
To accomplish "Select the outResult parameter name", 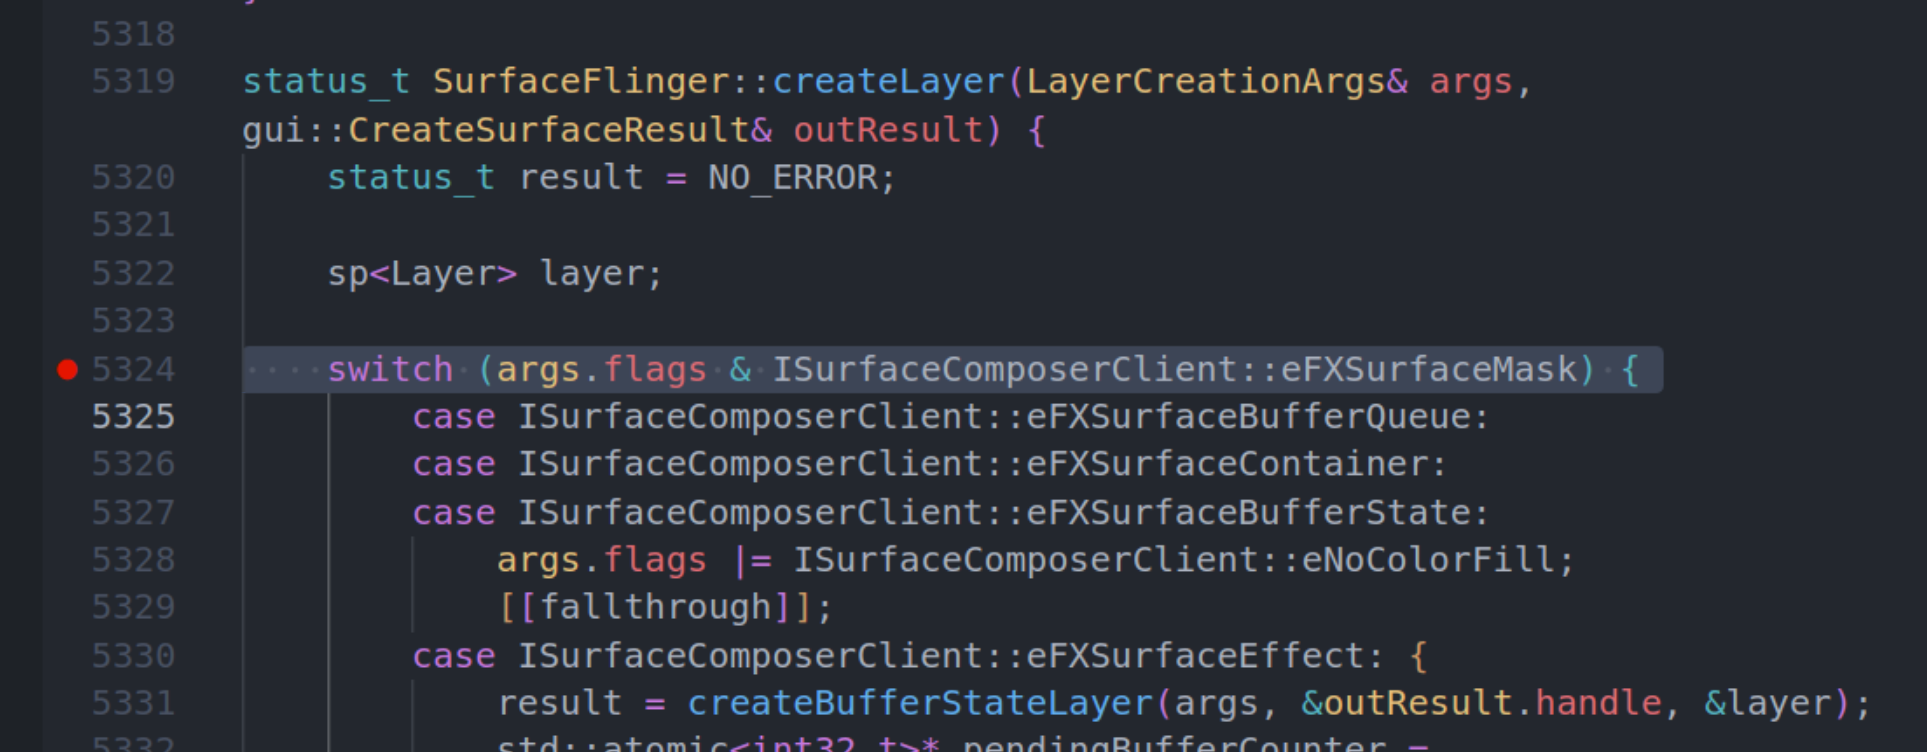I will (888, 130).
